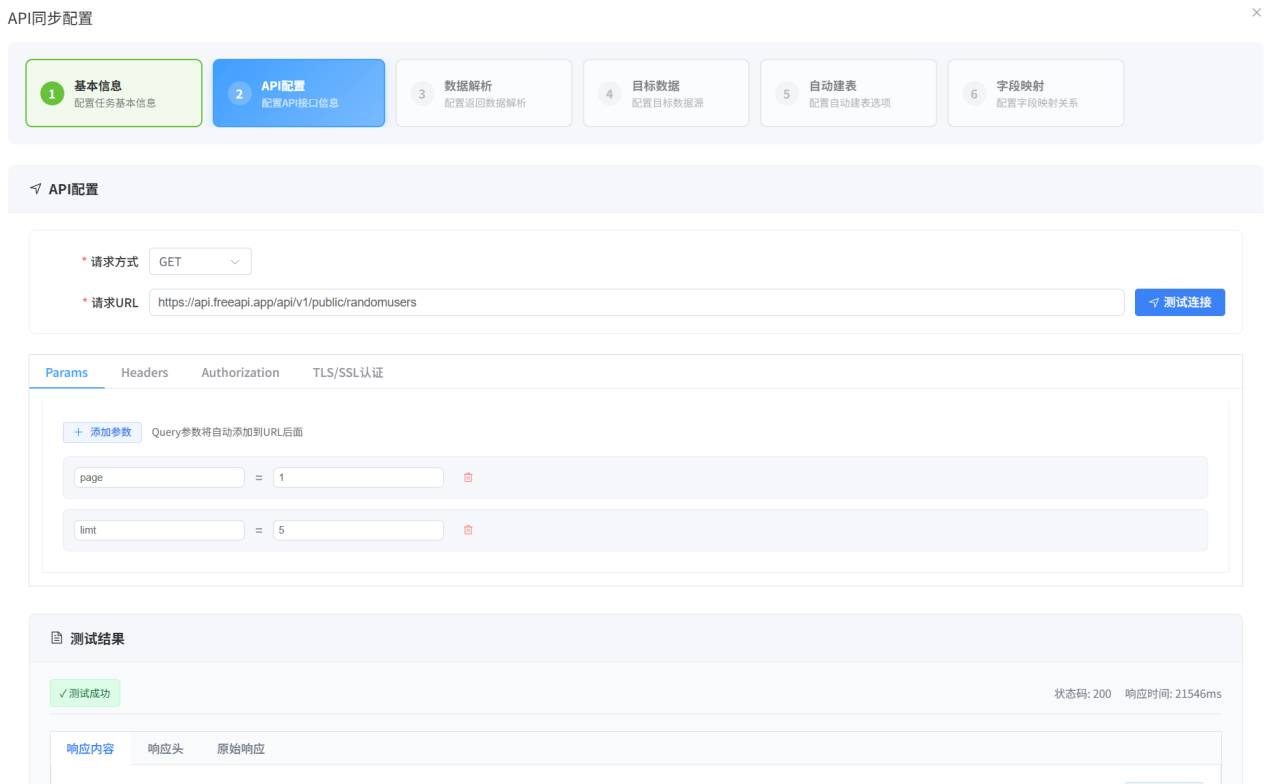Click the page value field containing 1
The width and height of the screenshot is (1267, 784).
(358, 478)
